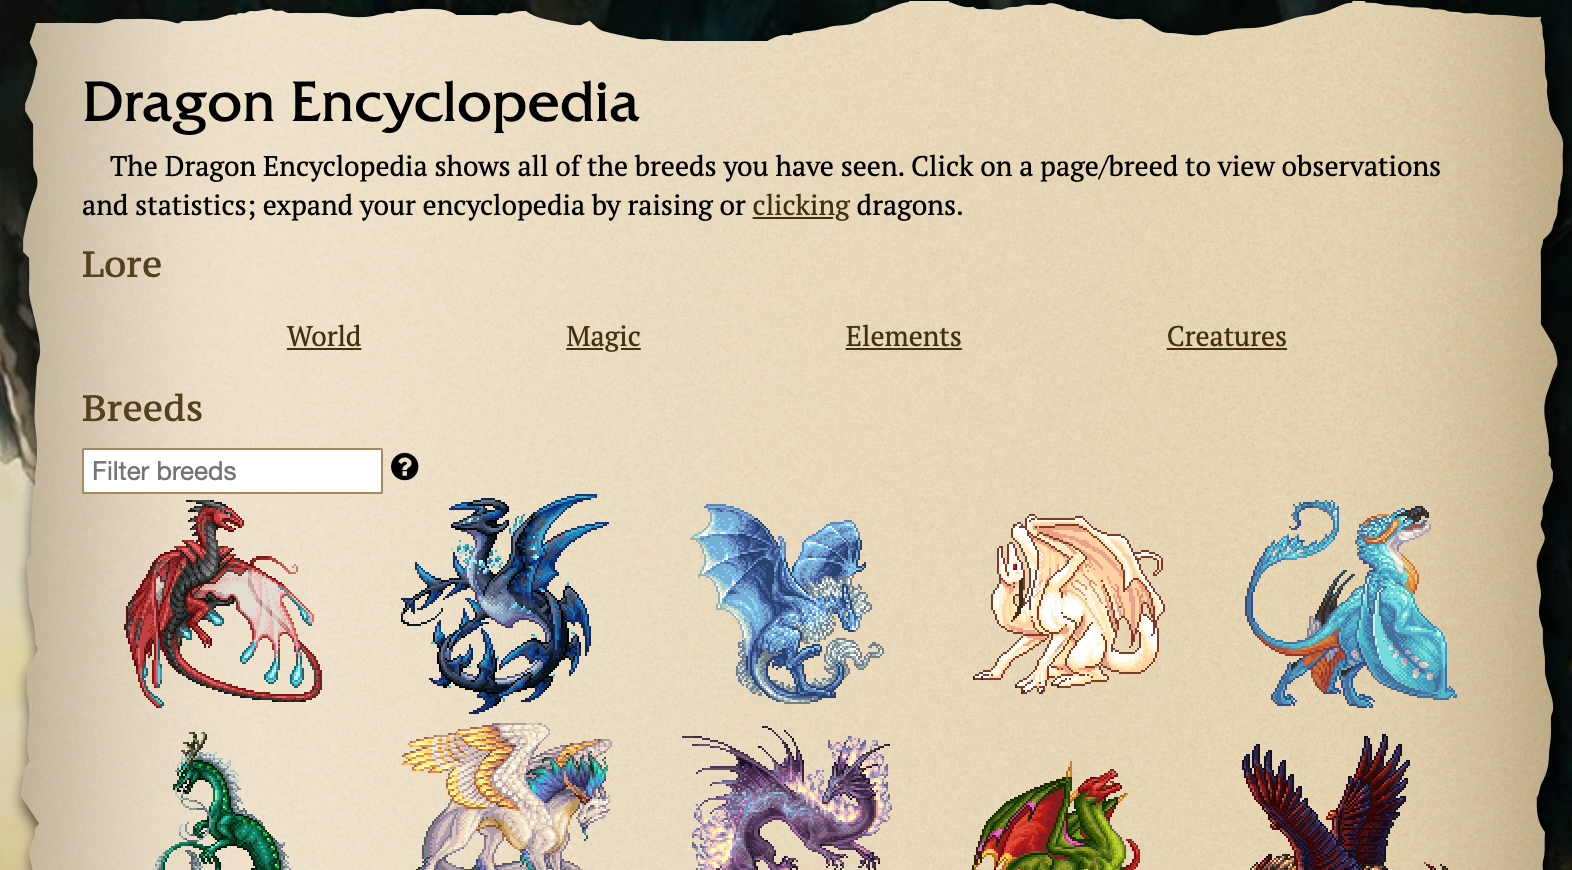Viewport: 1572px width, 870px height.
Task: Open the Magic lore page
Action: [603, 337]
